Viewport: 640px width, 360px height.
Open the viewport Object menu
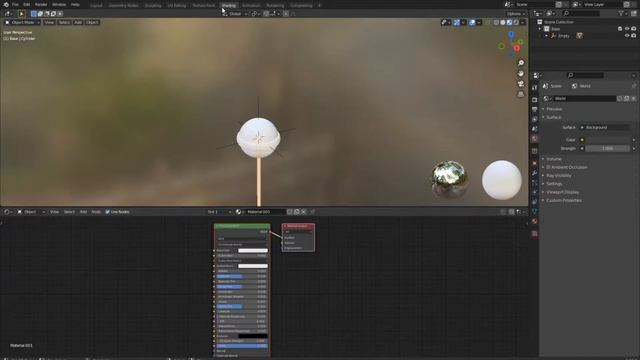92,22
